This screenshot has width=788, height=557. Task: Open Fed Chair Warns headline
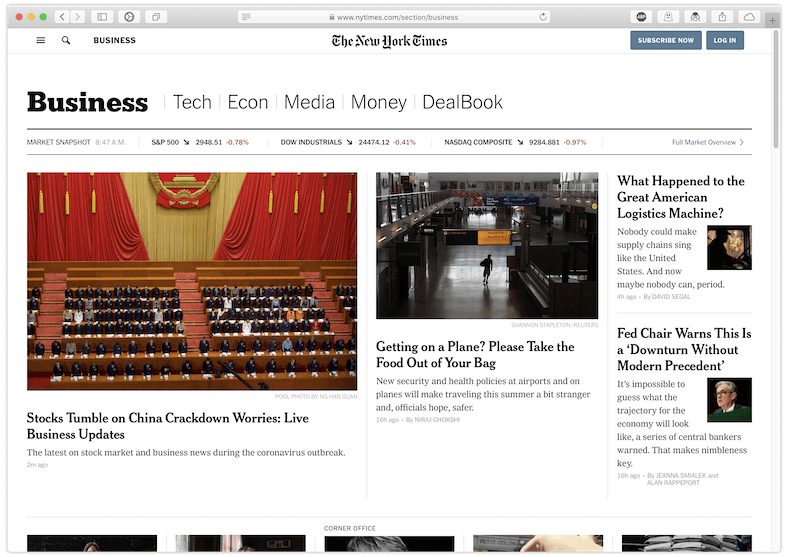pyautogui.click(x=684, y=349)
